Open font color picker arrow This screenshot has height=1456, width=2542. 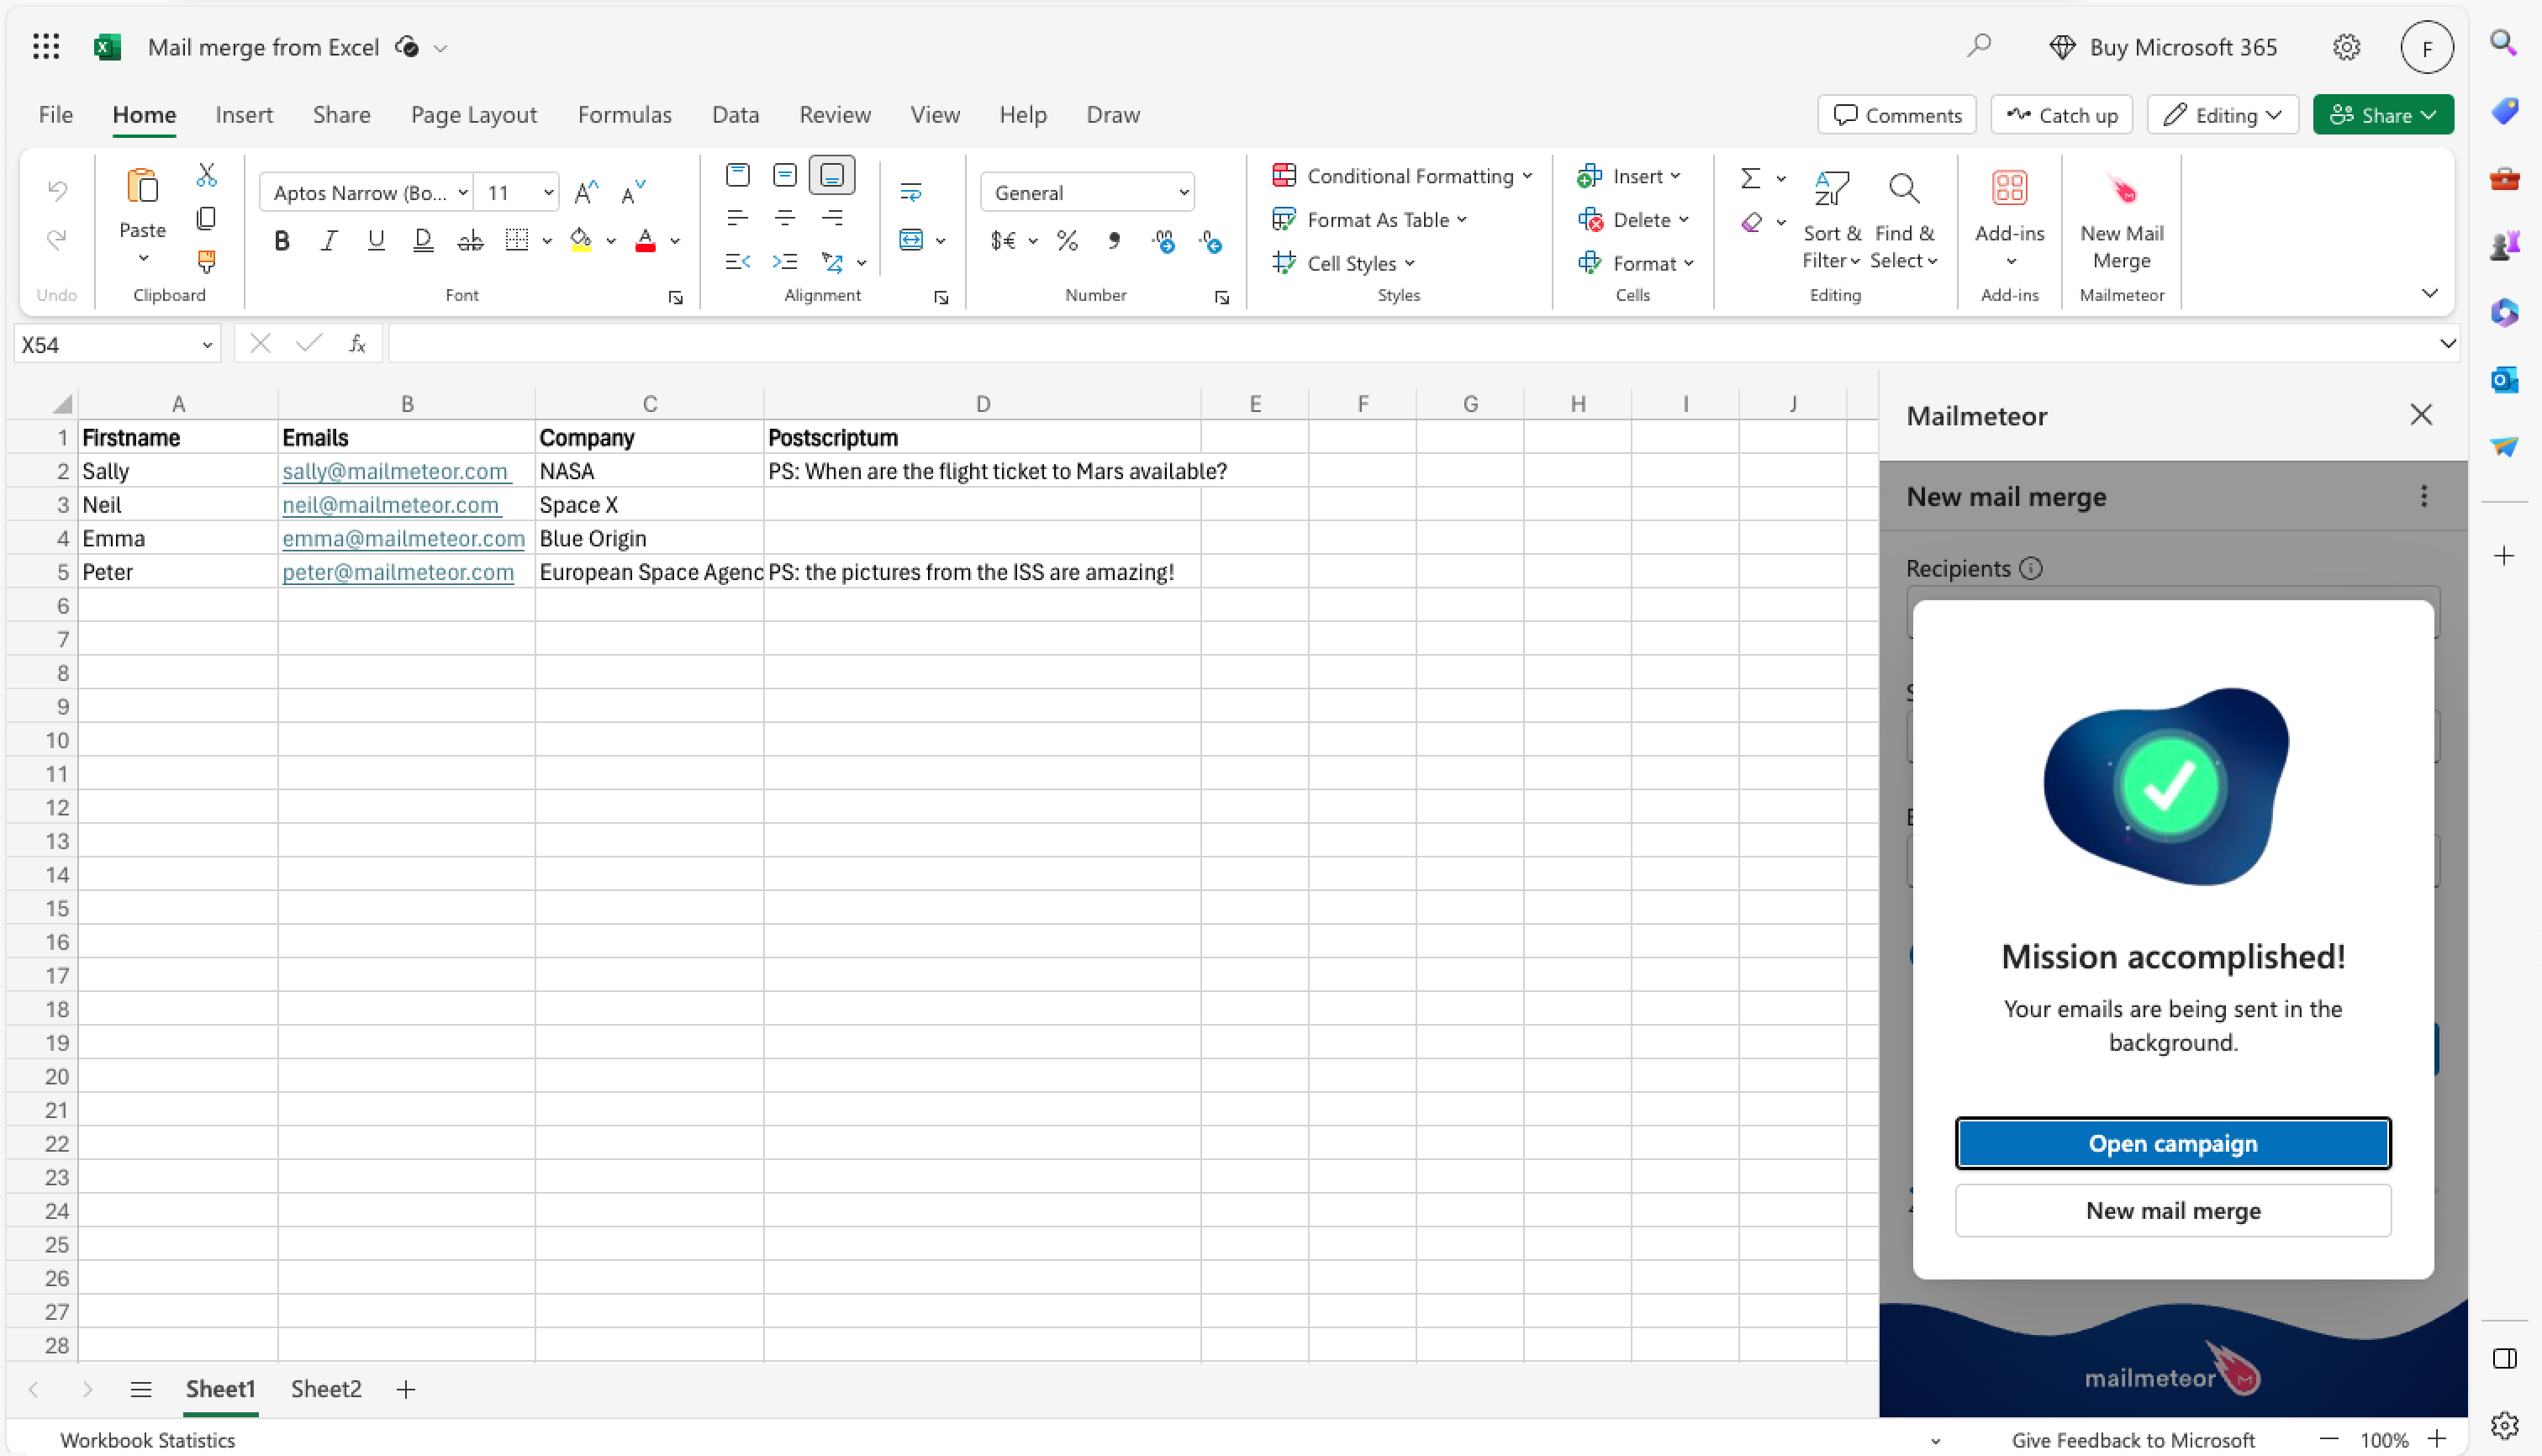pos(675,241)
